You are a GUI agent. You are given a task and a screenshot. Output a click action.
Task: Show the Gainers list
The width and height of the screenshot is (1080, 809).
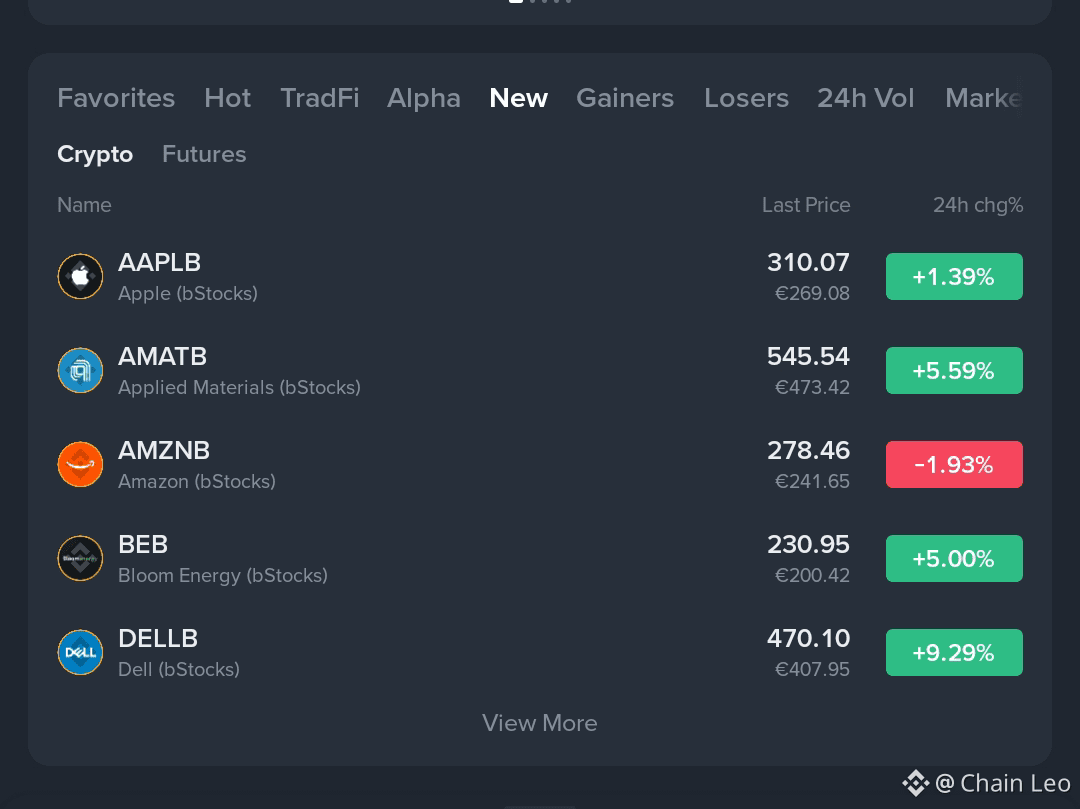pos(625,98)
